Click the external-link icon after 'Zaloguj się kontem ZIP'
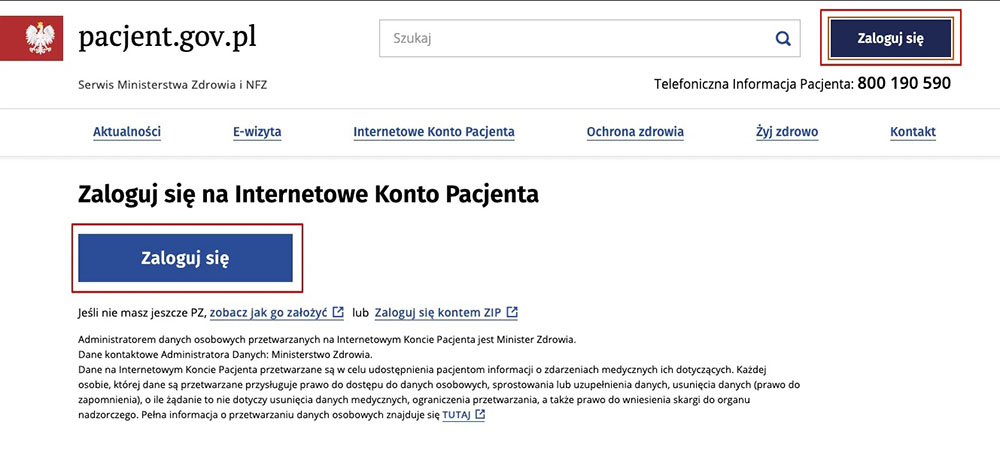This screenshot has width=1000, height=455. tap(512, 313)
